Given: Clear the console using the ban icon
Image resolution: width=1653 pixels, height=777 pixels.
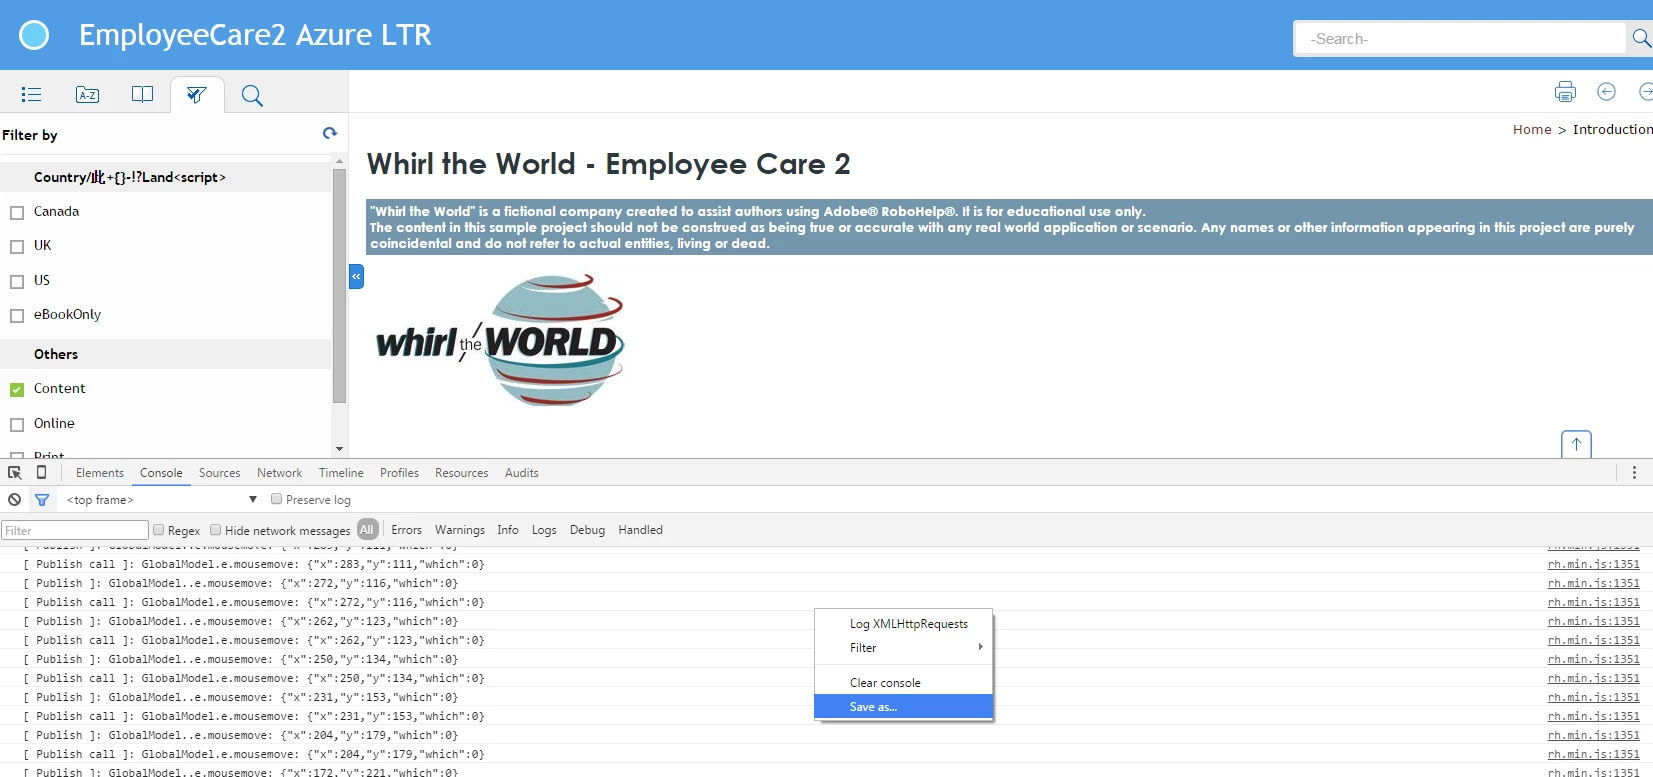Looking at the screenshot, I should point(14,500).
